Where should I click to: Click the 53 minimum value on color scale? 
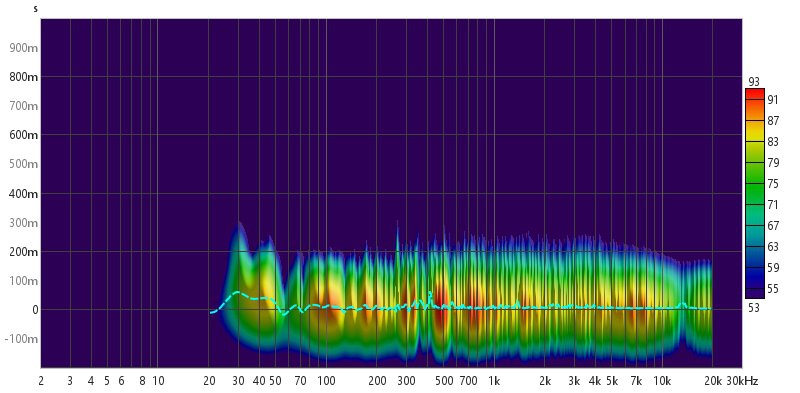click(x=754, y=308)
